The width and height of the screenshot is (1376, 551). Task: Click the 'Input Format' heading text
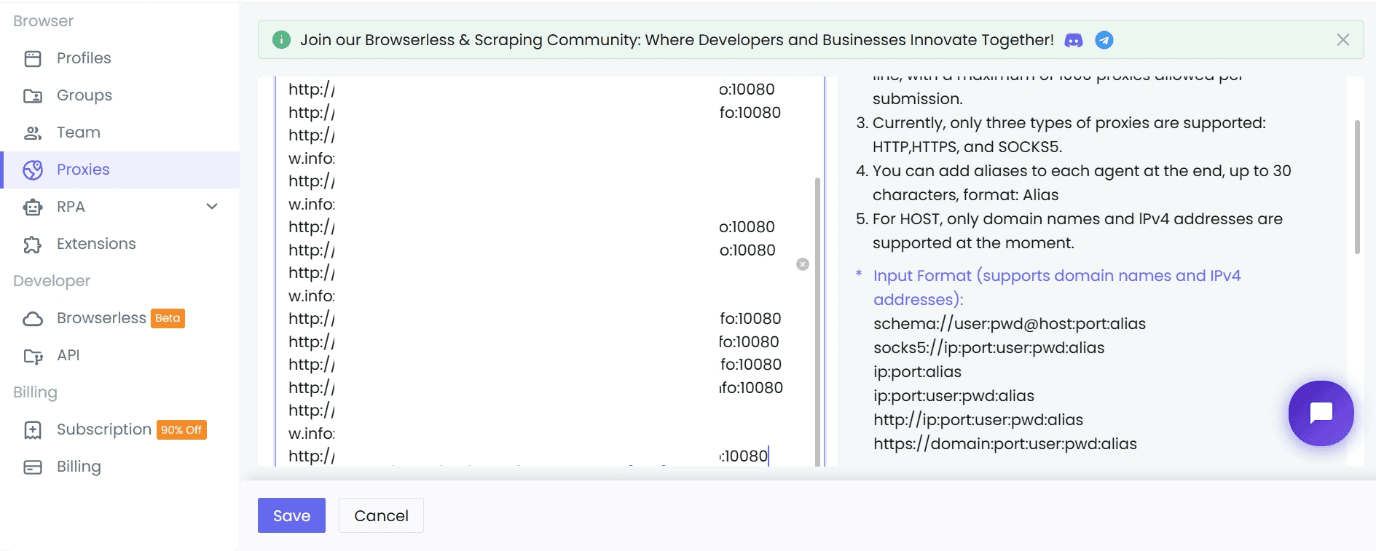click(x=1057, y=288)
